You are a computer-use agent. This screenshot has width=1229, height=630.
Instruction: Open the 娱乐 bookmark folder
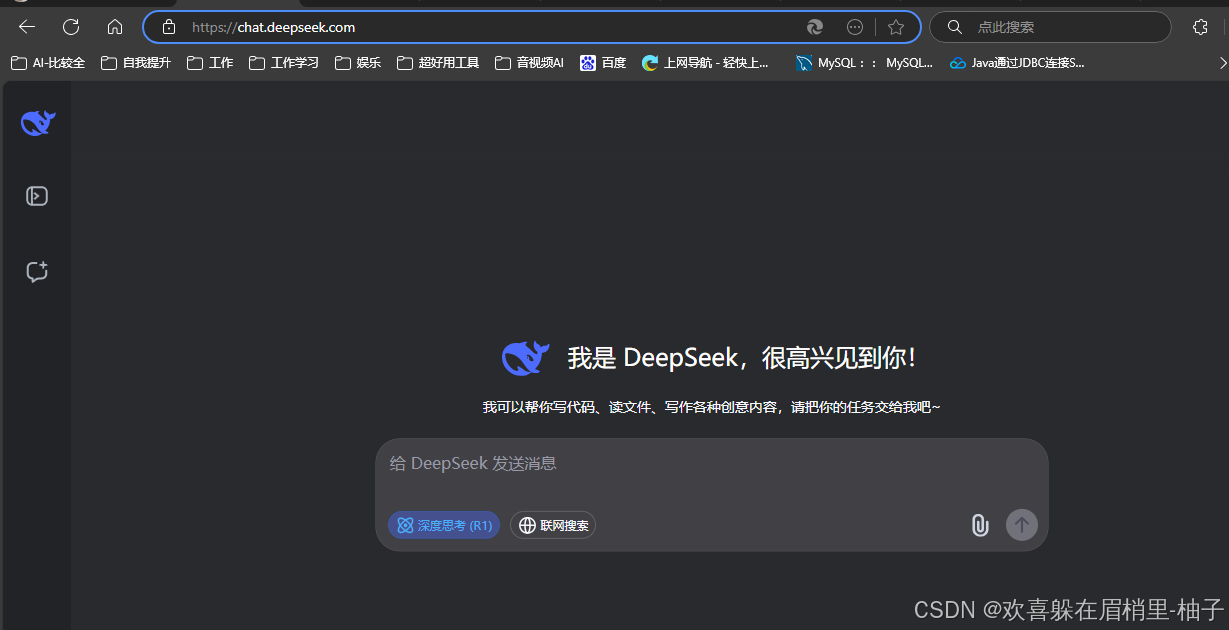point(358,63)
